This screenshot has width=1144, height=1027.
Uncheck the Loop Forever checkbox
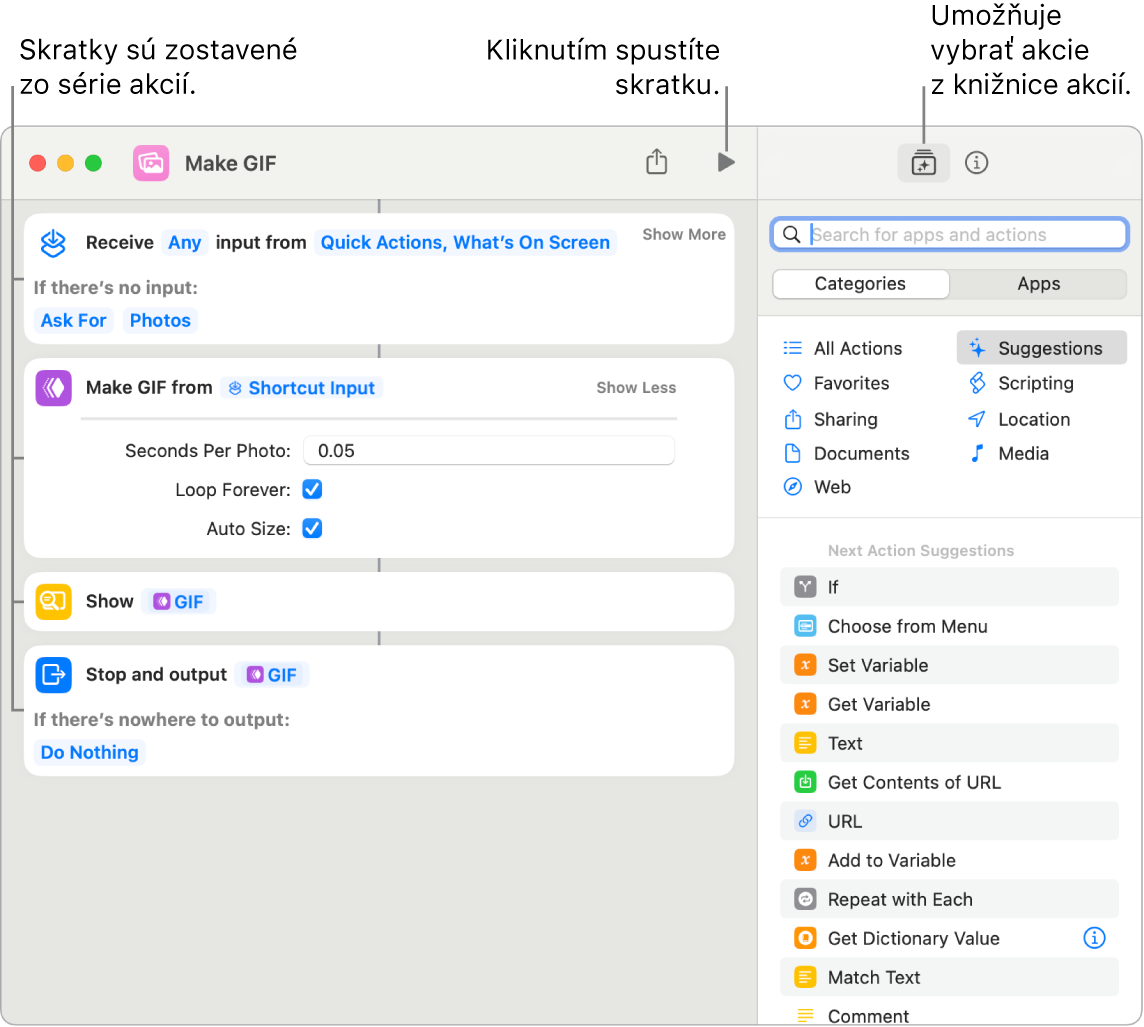tap(312, 490)
